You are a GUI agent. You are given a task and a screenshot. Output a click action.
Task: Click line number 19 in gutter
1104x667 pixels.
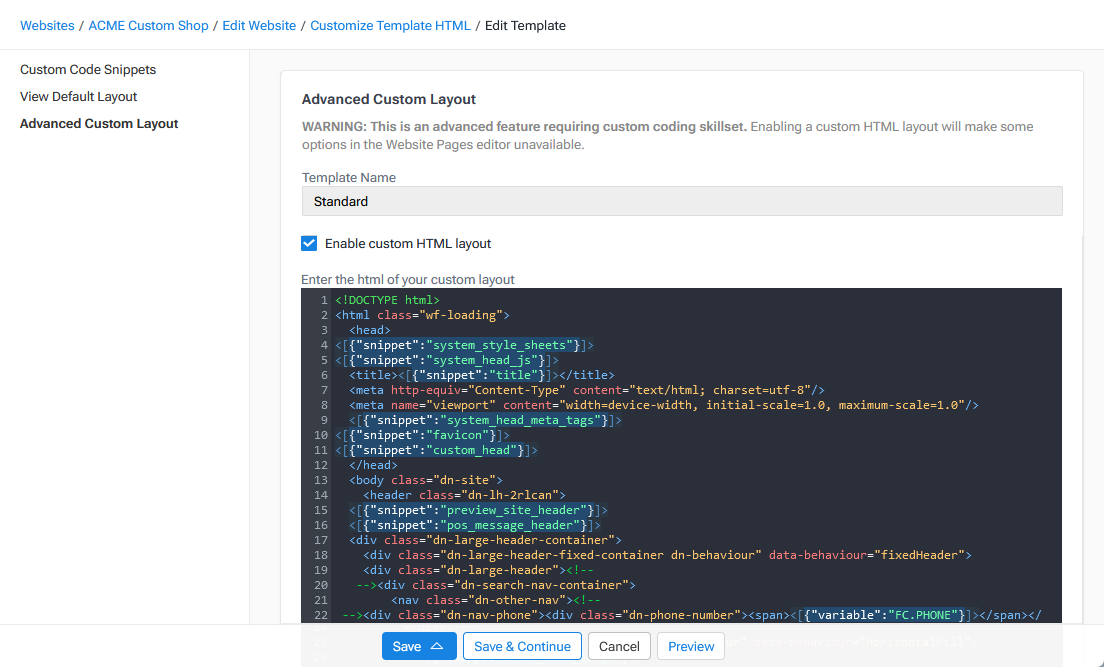coord(321,570)
